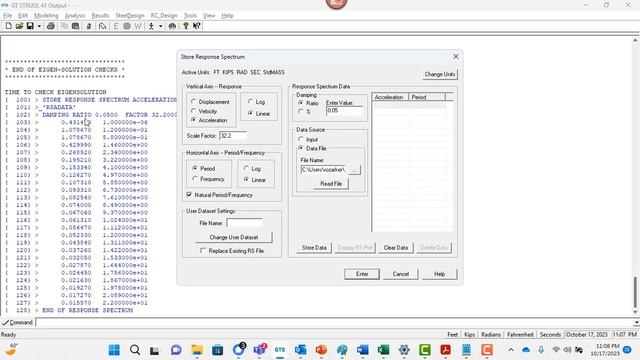
Task: Select Input as data source
Action: coord(301,139)
